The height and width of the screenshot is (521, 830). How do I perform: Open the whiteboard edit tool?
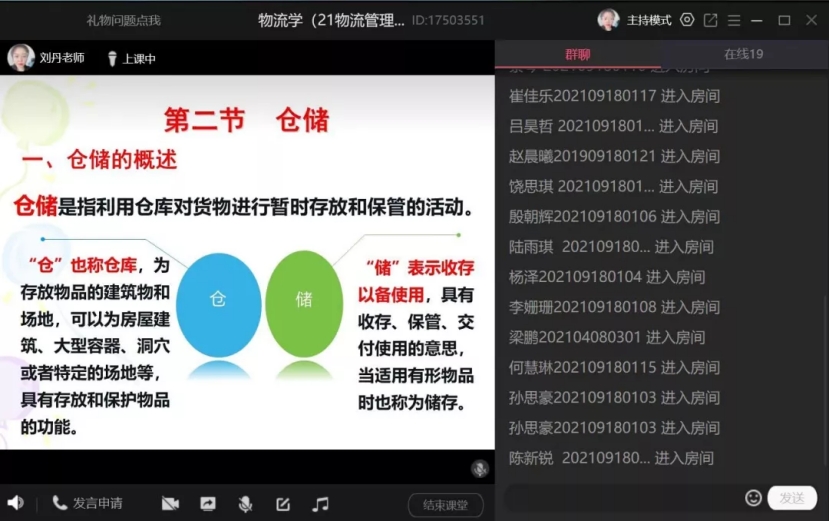coord(283,504)
